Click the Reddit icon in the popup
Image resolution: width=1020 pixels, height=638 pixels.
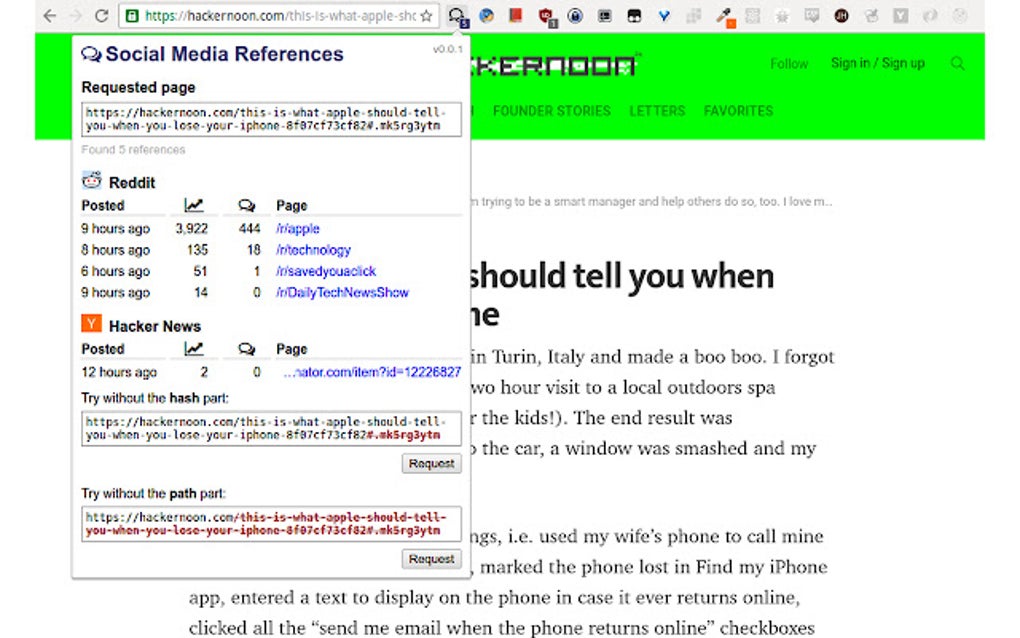click(89, 180)
